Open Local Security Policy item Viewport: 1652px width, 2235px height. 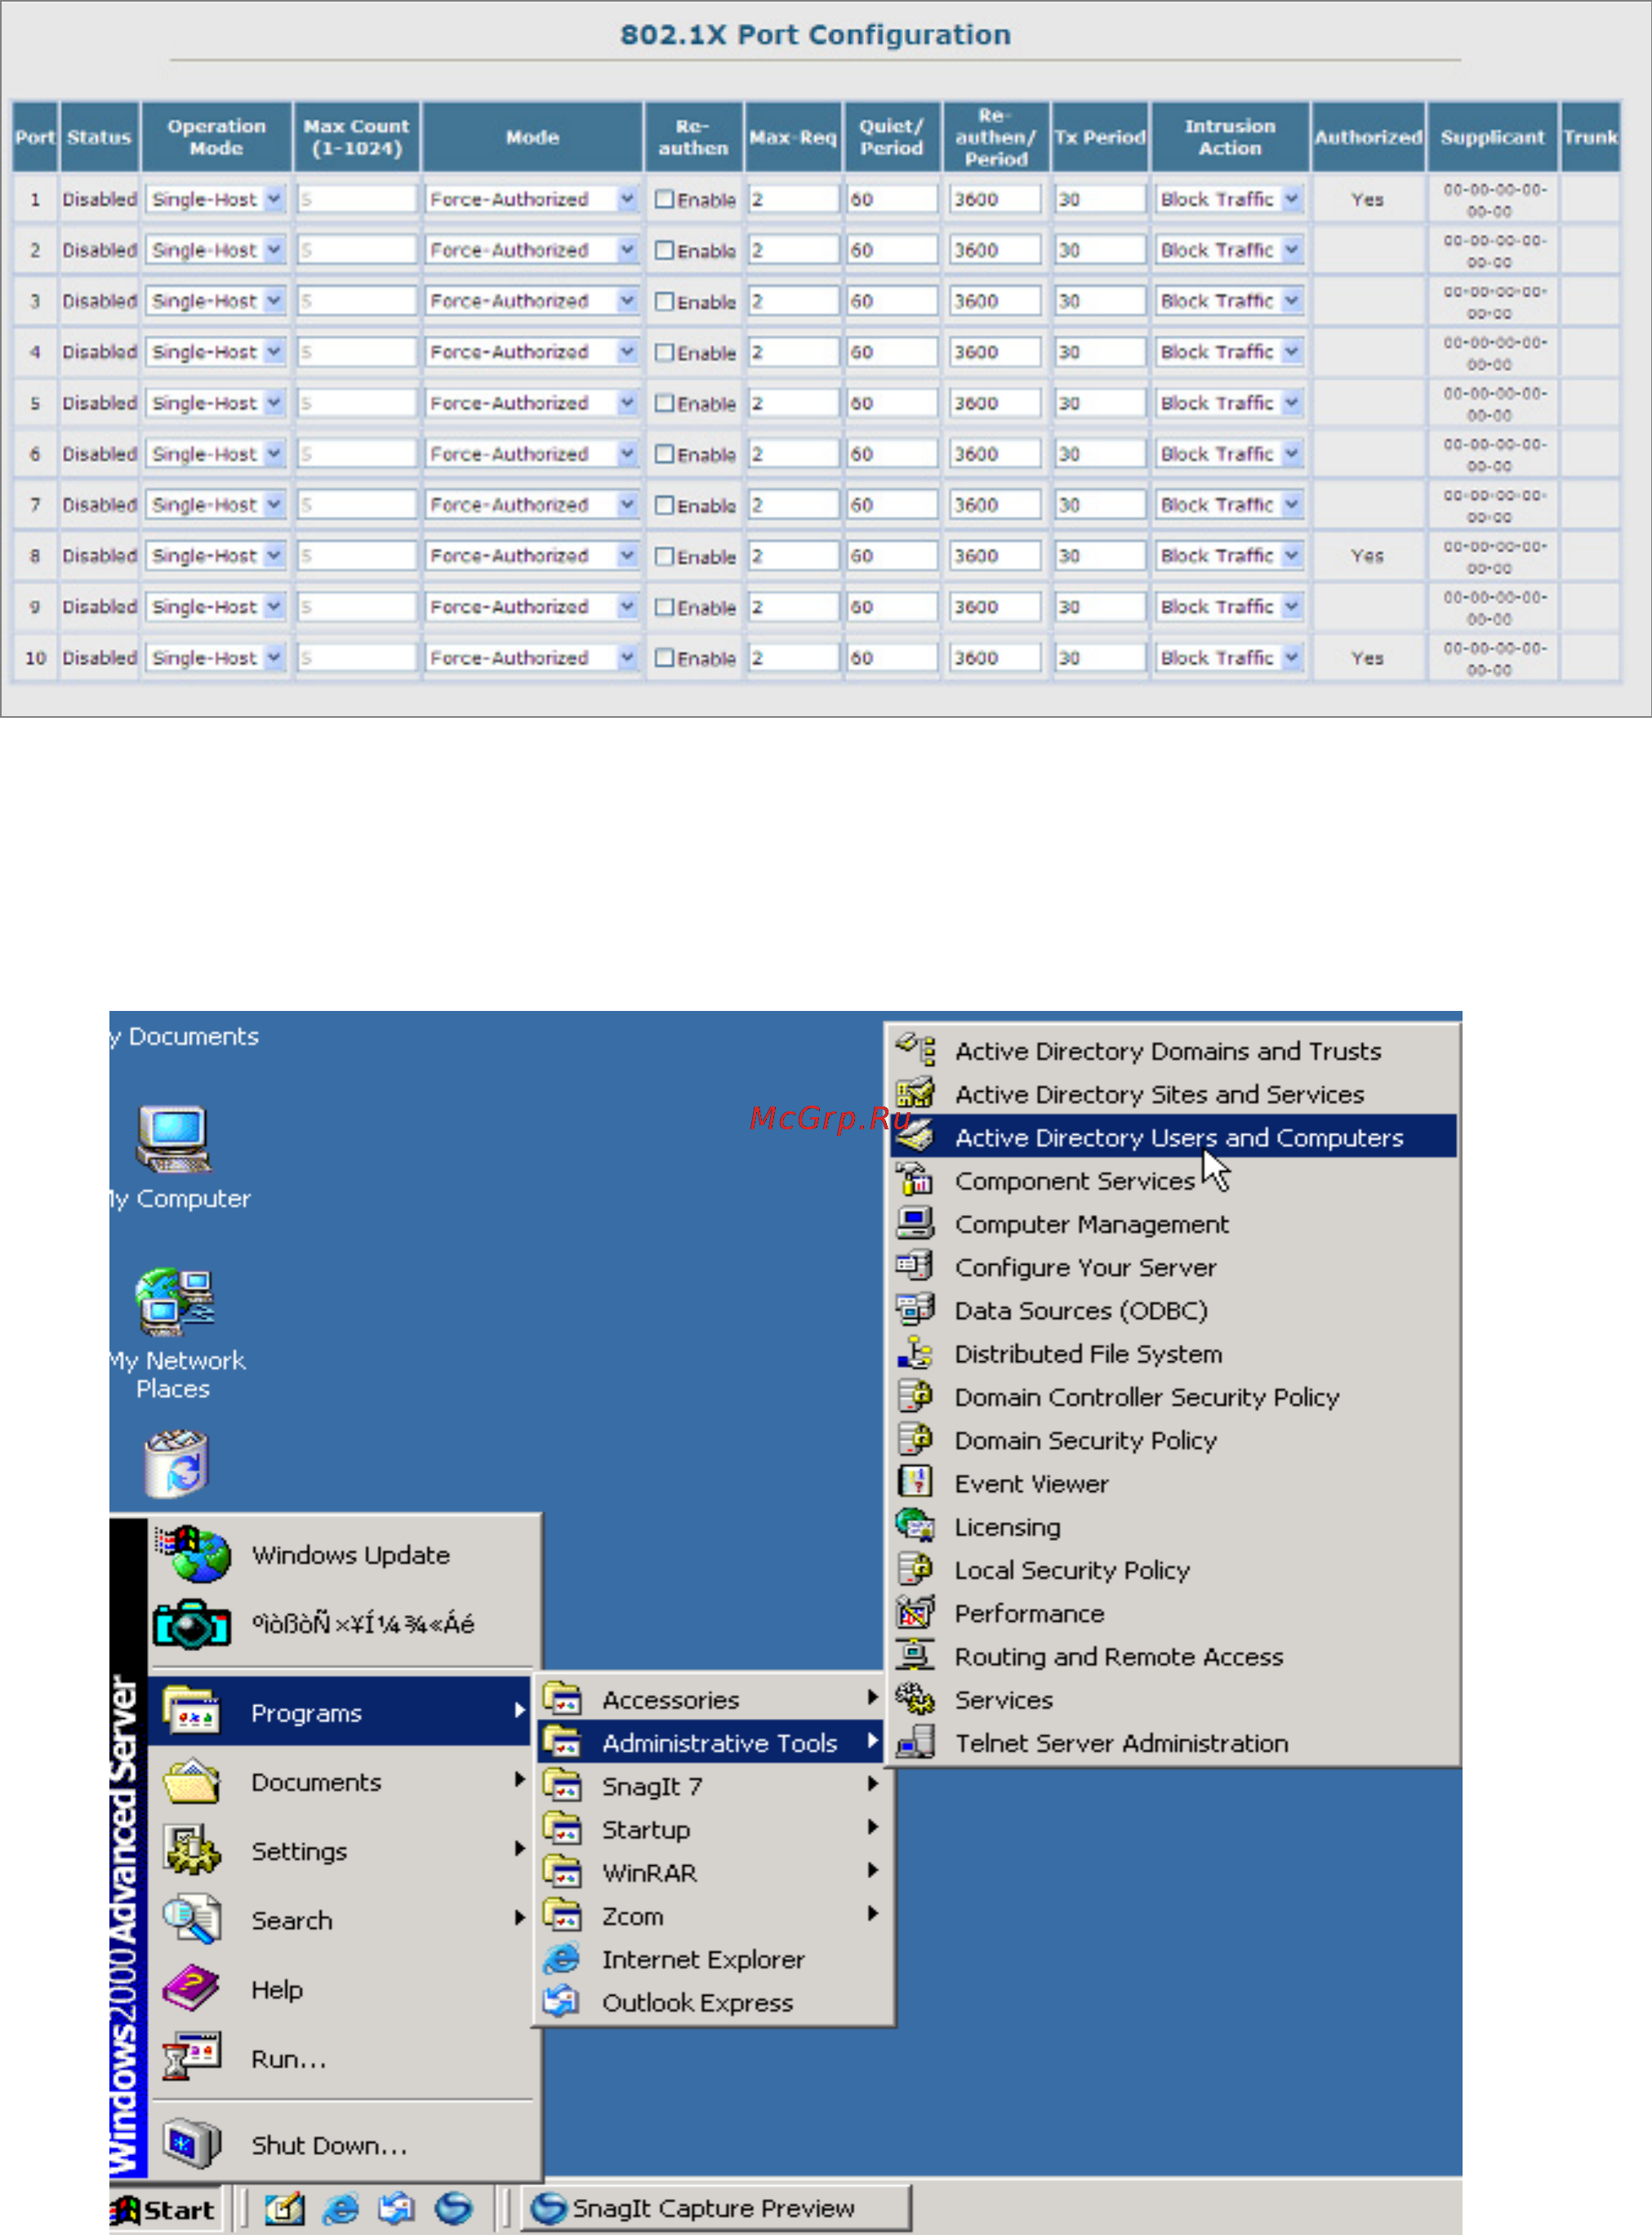point(1173,1569)
